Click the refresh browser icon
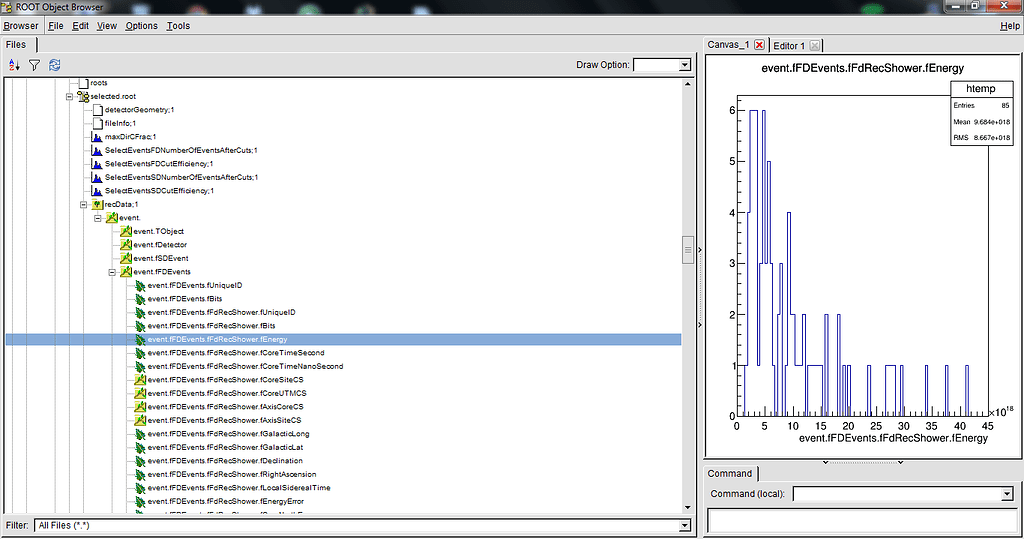 tap(55, 65)
